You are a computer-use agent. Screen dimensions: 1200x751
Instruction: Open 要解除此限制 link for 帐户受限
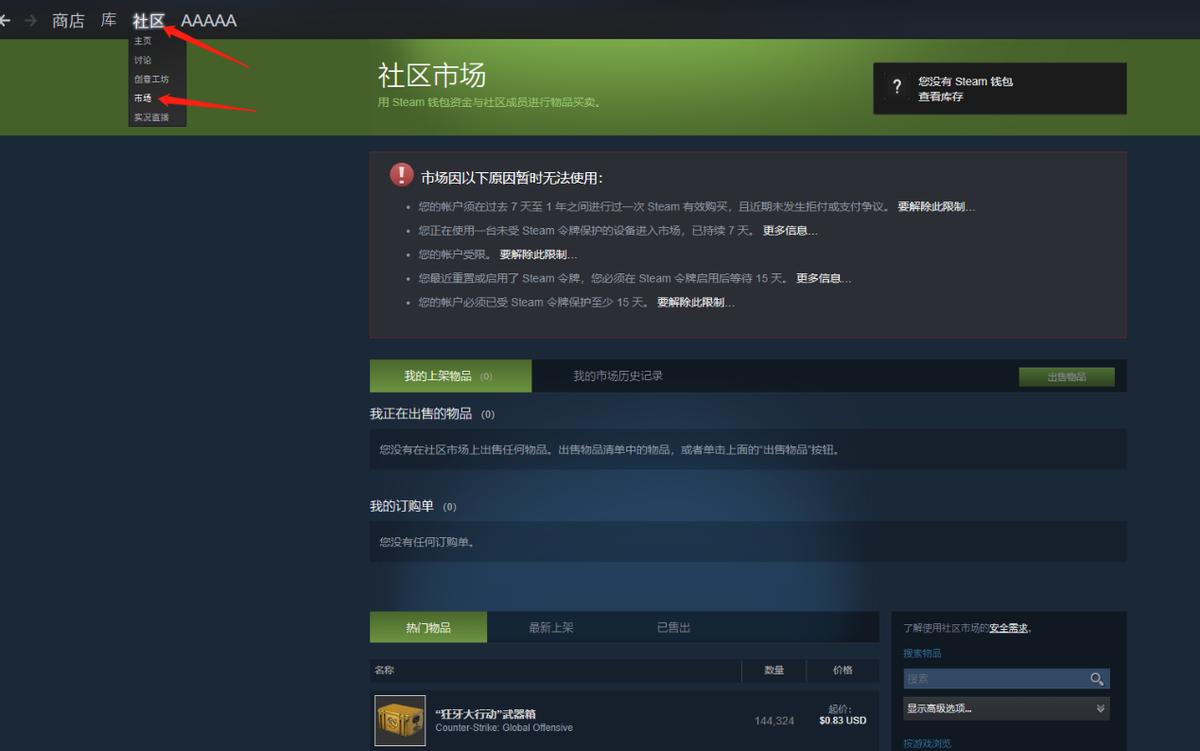(539, 255)
